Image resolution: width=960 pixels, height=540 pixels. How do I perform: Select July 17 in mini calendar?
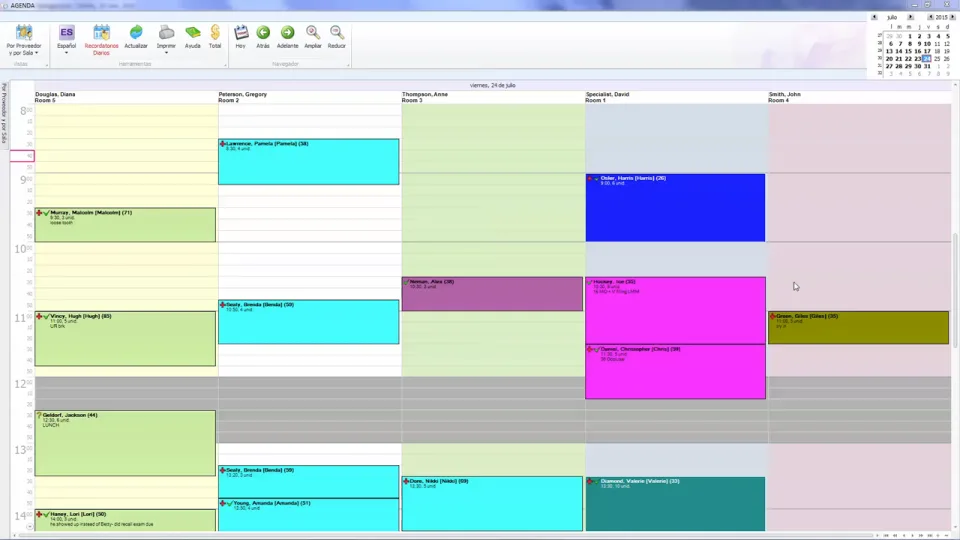point(927,51)
